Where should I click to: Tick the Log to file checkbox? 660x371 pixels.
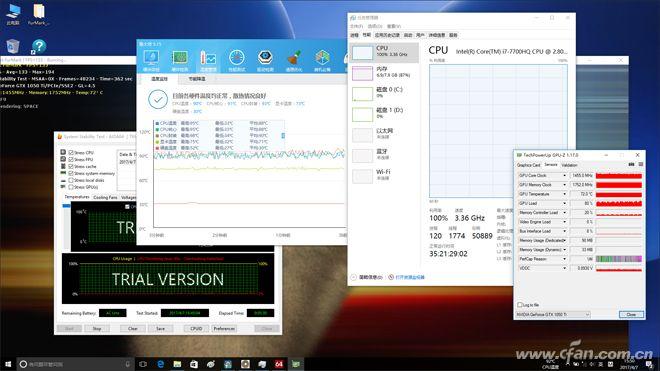520,304
